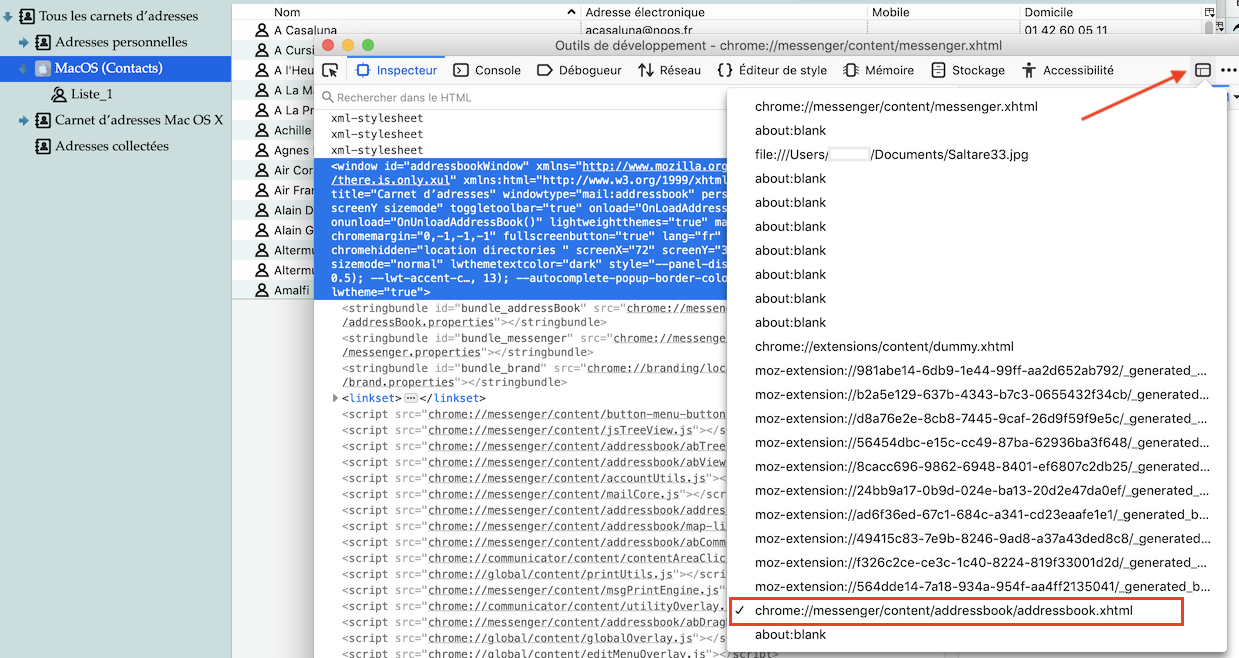Collapse the MacOS (Contacts) address book
The image size is (1239, 658).
click(24, 69)
